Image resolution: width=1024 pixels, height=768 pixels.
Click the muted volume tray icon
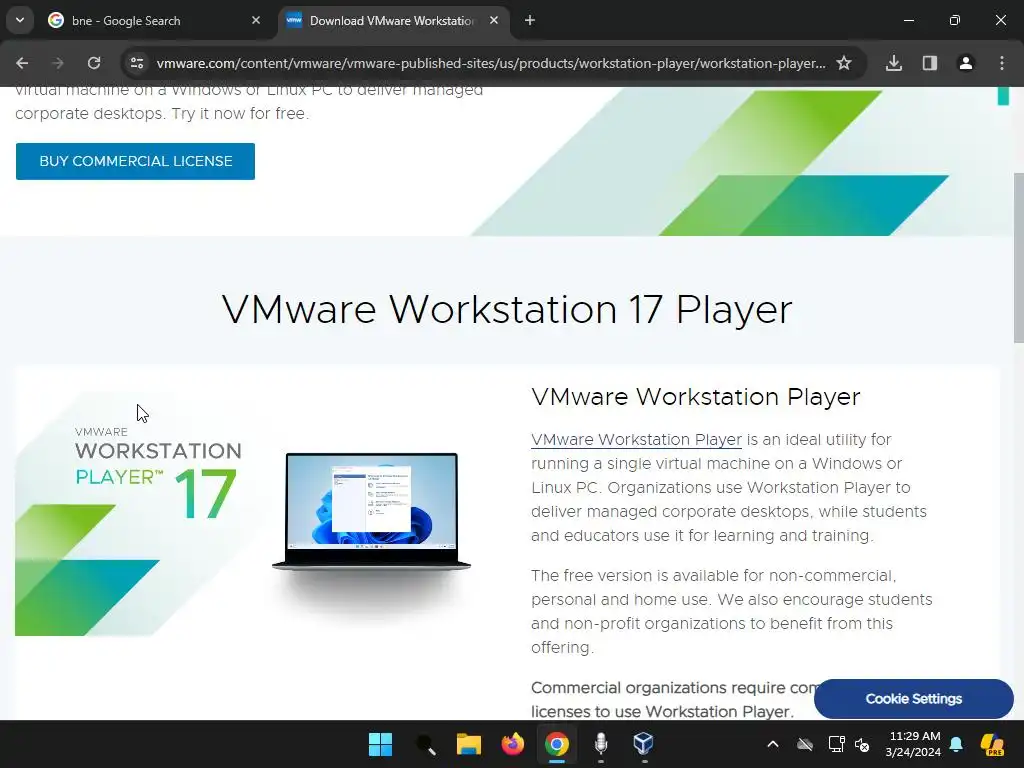tap(862, 744)
